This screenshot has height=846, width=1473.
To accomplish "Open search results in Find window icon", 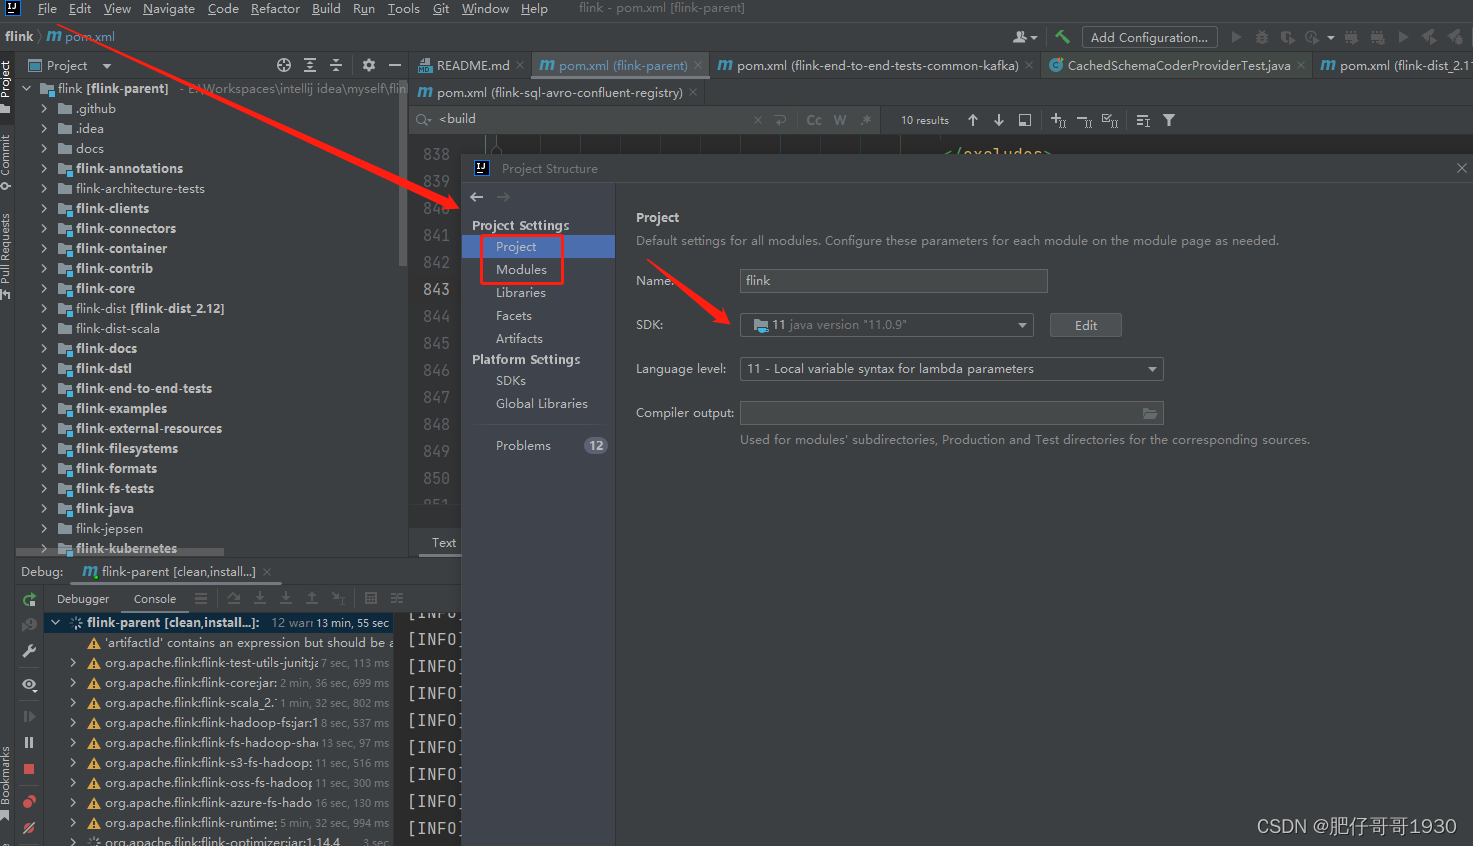I will (1025, 120).
